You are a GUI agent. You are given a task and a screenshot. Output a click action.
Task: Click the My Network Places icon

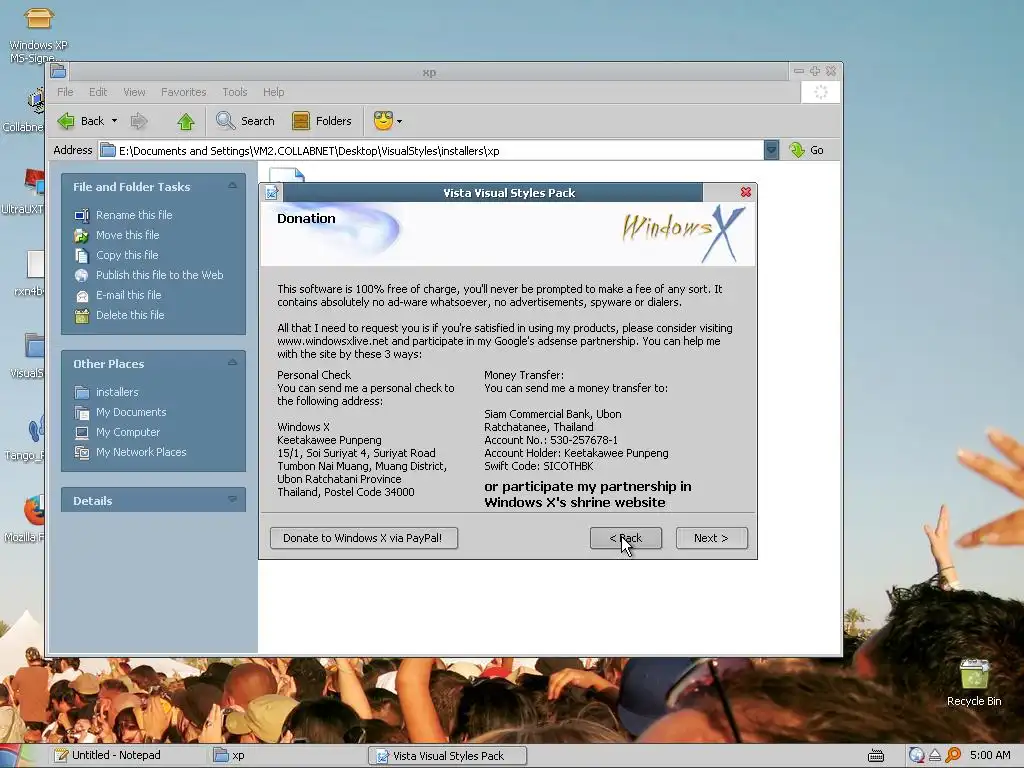coord(82,453)
